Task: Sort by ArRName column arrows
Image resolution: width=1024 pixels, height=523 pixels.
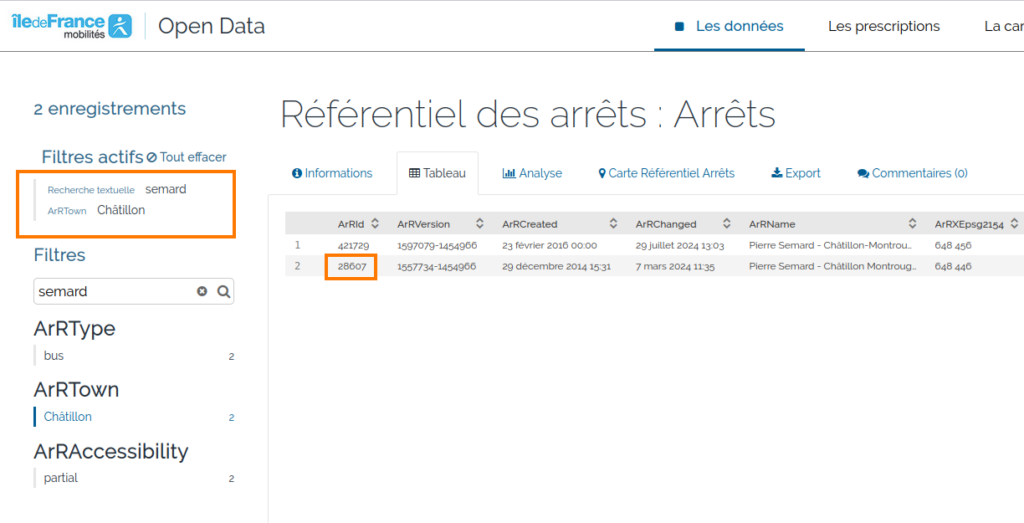Action: (912, 224)
